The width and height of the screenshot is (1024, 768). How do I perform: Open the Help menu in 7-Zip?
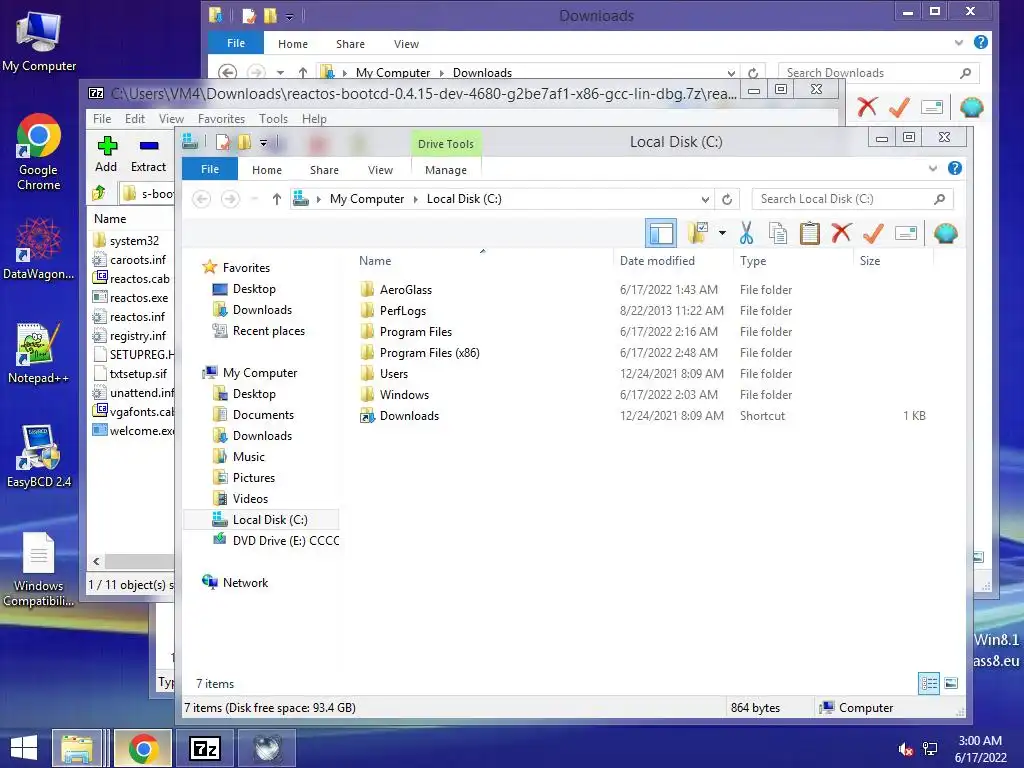[x=314, y=119]
